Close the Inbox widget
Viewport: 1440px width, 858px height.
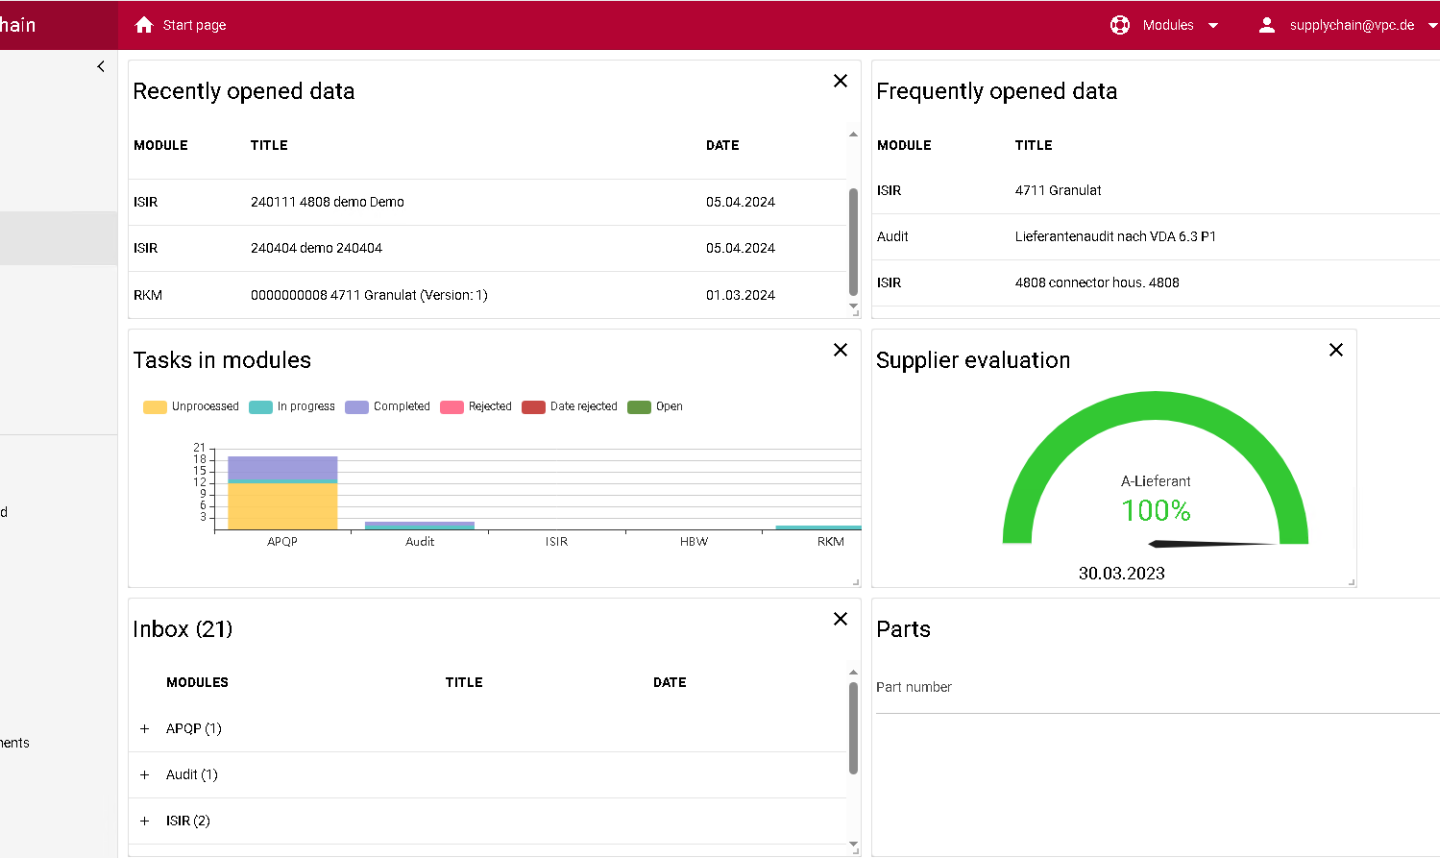pos(840,619)
